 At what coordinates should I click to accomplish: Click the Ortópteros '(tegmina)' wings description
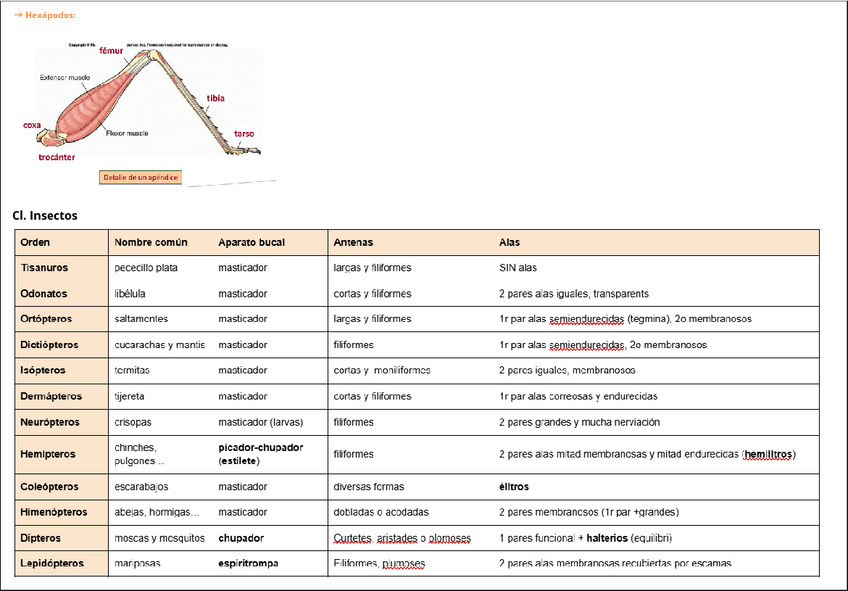click(x=625, y=319)
